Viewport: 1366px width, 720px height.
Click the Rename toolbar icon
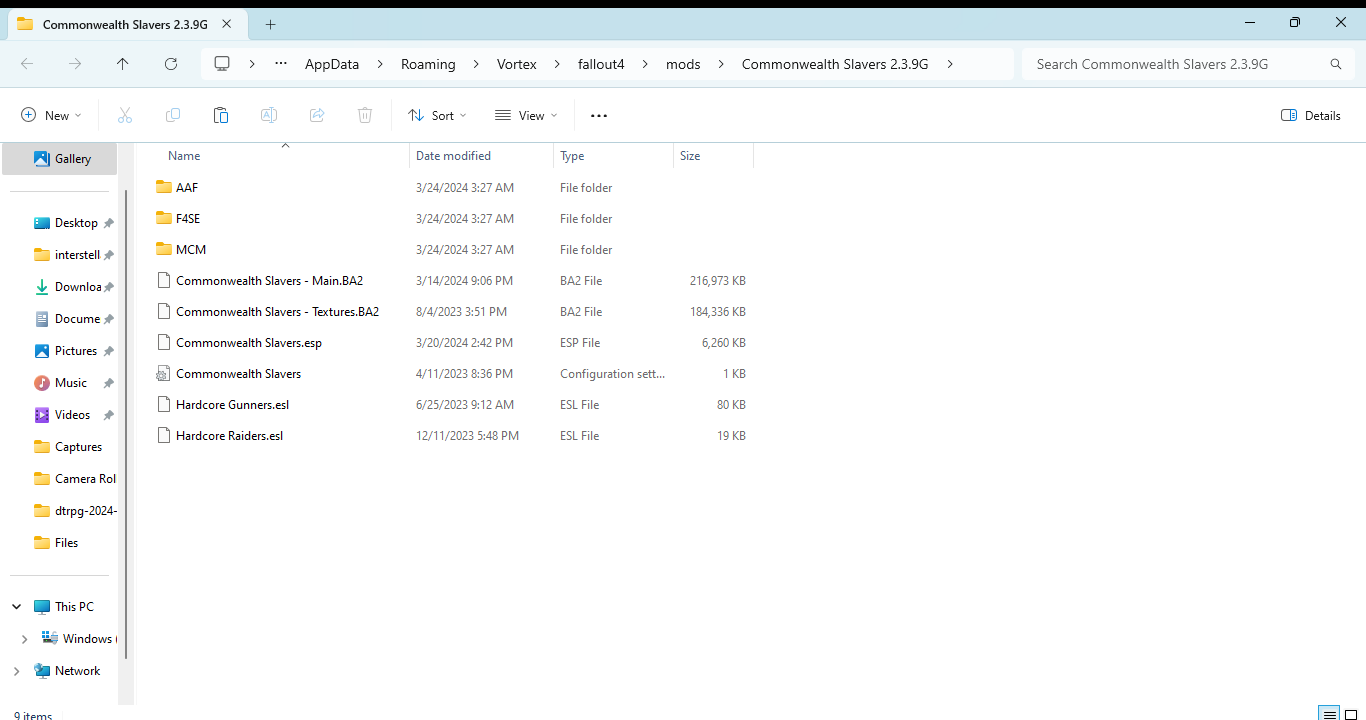pyautogui.click(x=269, y=116)
